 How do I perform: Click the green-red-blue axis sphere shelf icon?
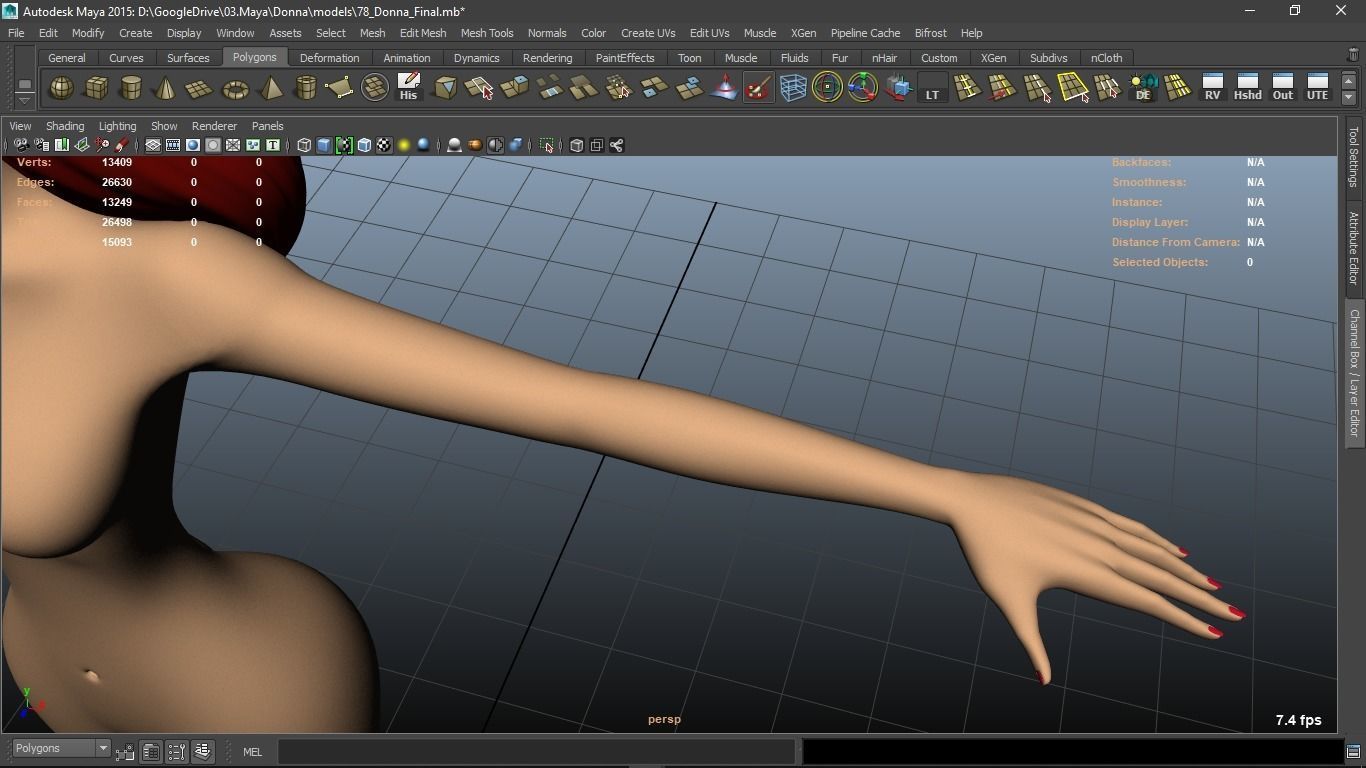[862, 88]
